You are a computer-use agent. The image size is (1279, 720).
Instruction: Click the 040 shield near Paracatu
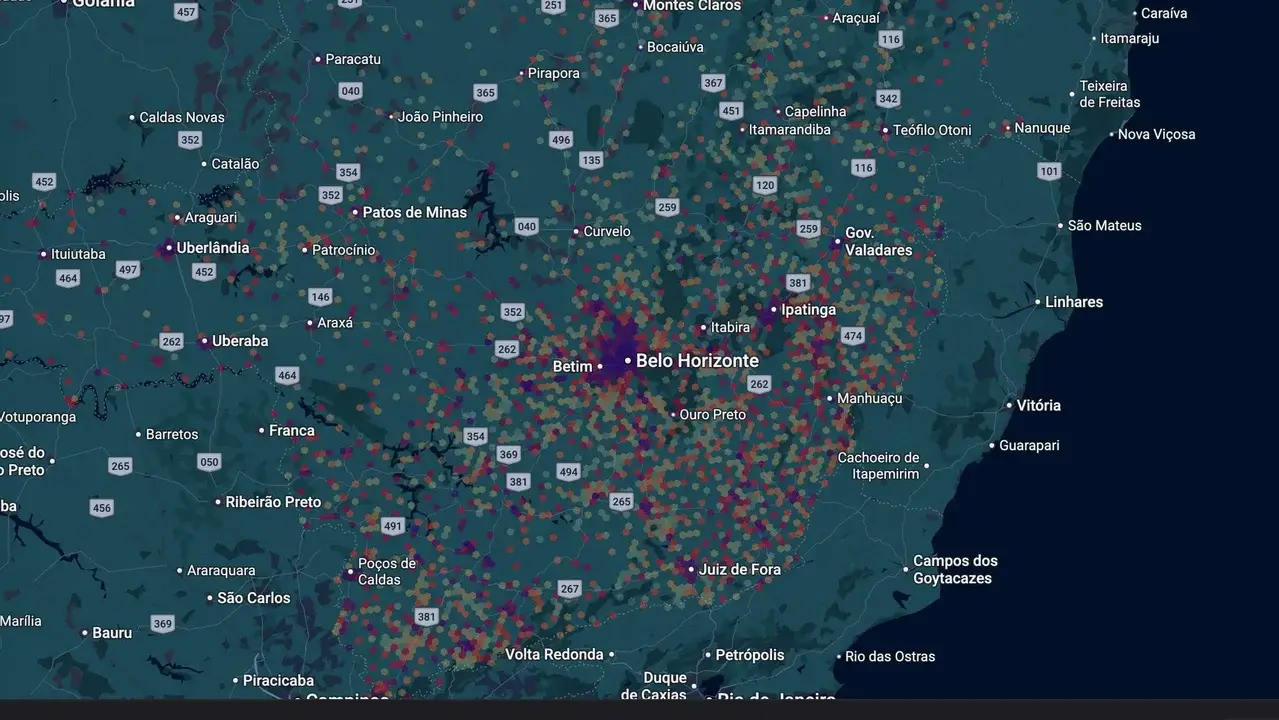pos(350,91)
